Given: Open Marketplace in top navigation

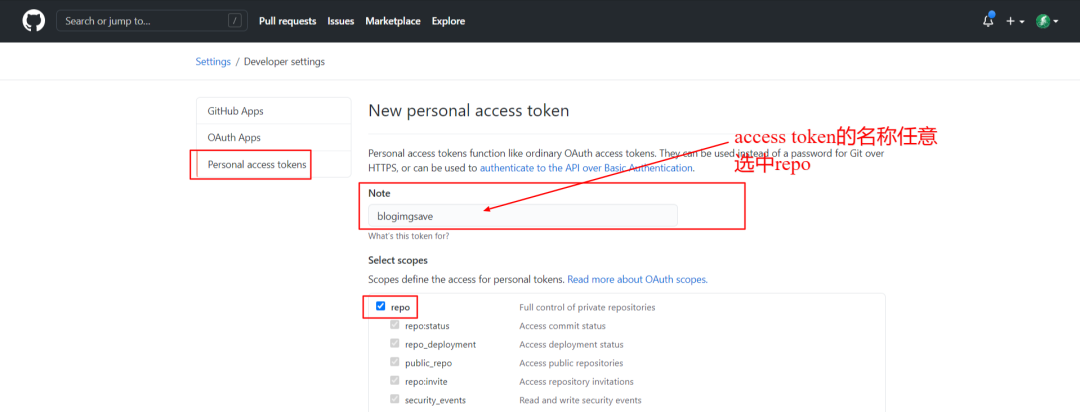Looking at the screenshot, I should point(393,21).
